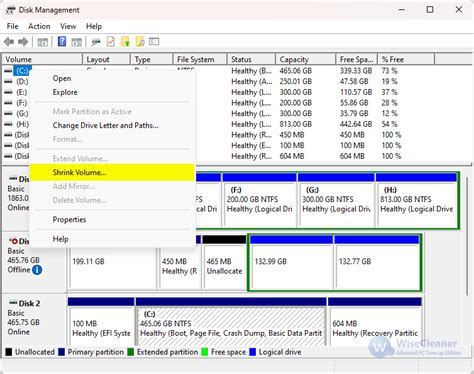Select Shrink Volume in context menu
This screenshot has width=474, height=374.
pos(112,172)
